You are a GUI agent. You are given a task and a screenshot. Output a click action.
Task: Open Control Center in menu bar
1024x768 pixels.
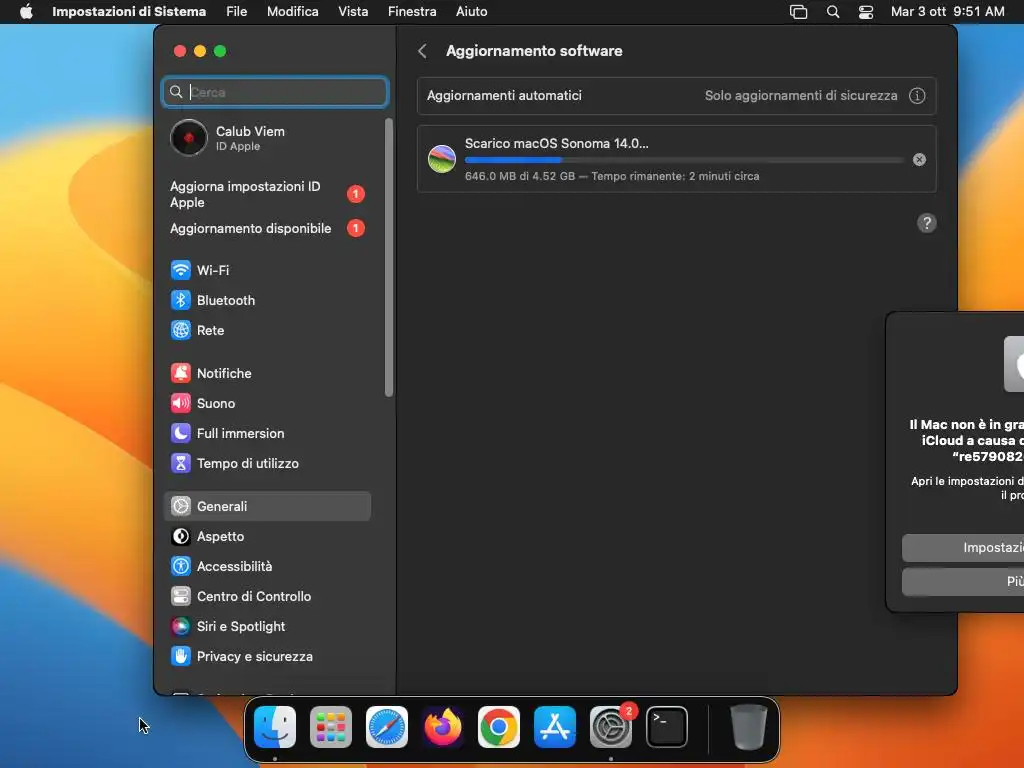click(x=866, y=12)
